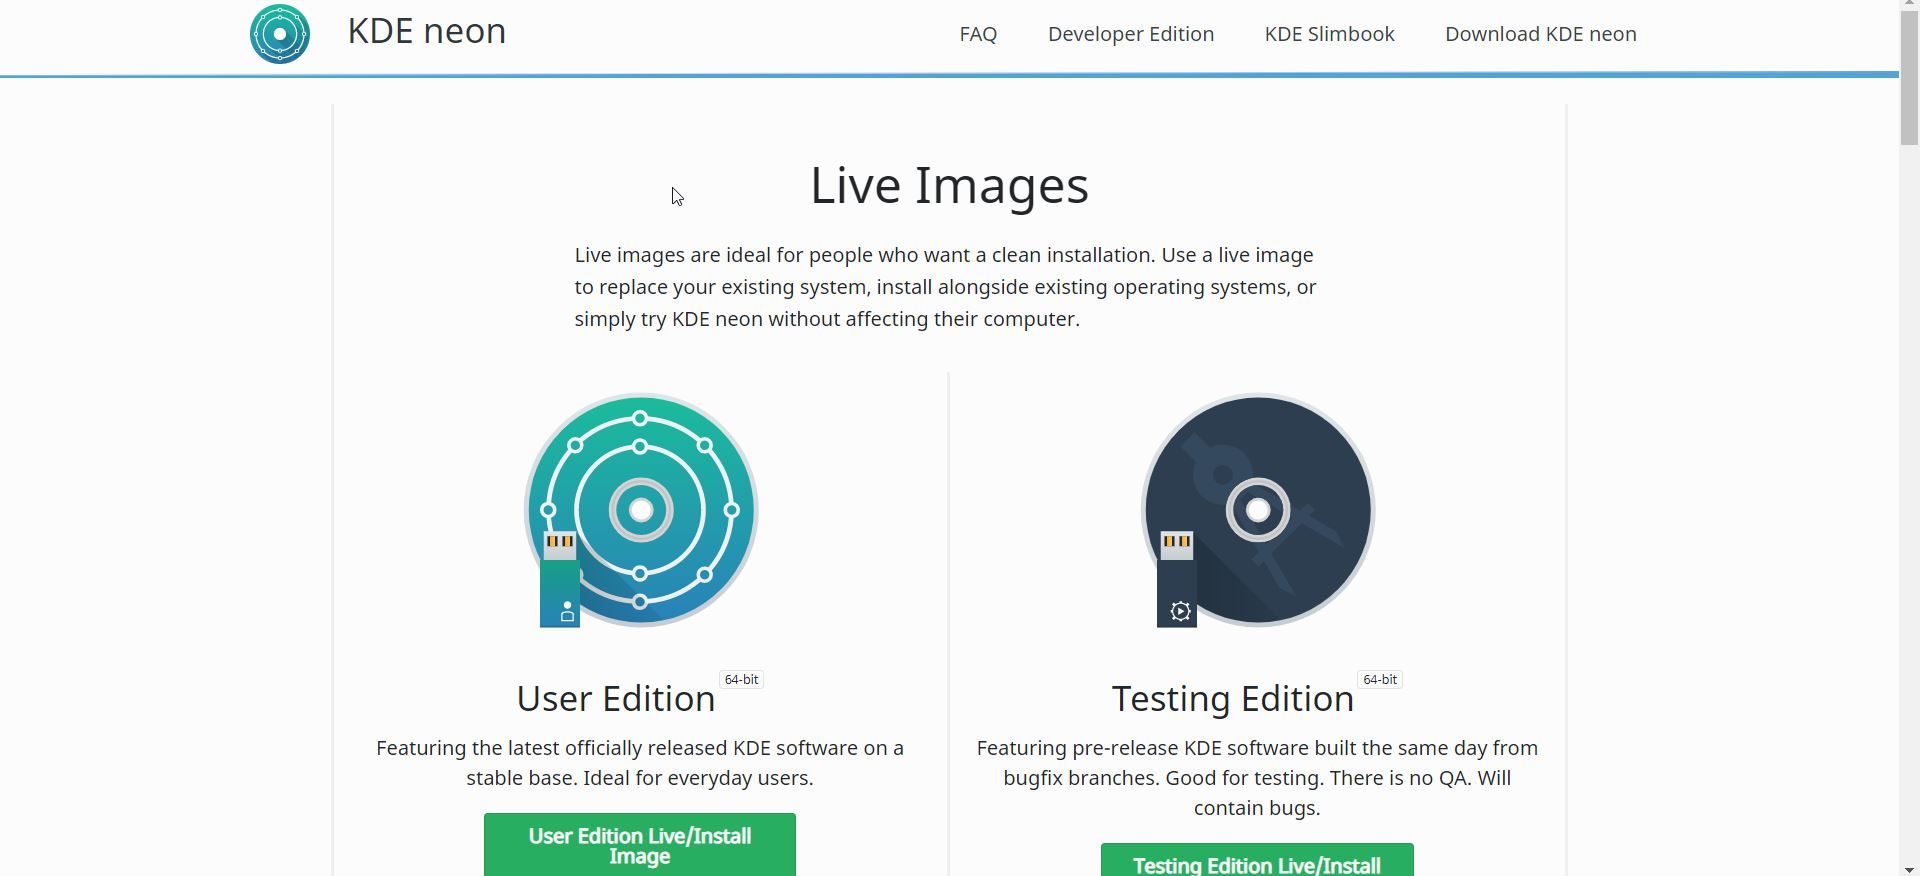Click the User Edition heading

(616, 698)
